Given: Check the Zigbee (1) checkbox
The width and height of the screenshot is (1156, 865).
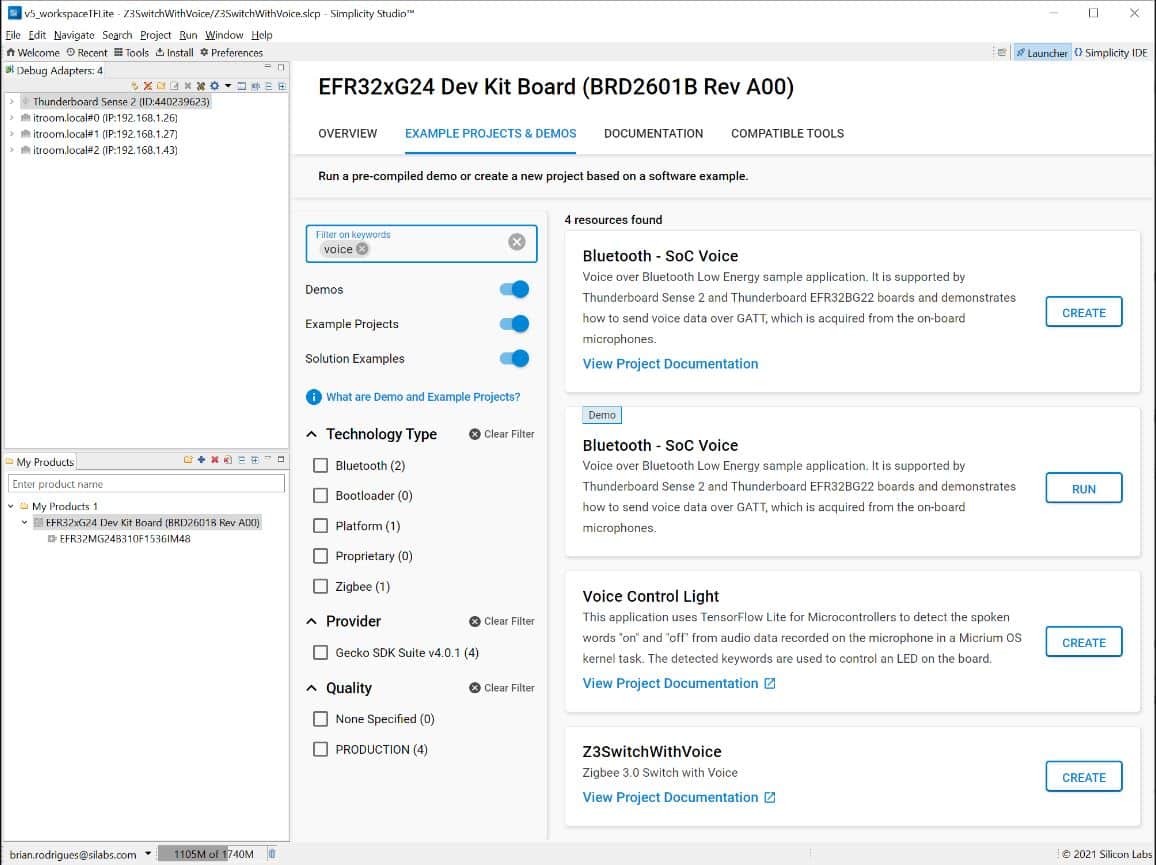Looking at the screenshot, I should pos(321,586).
